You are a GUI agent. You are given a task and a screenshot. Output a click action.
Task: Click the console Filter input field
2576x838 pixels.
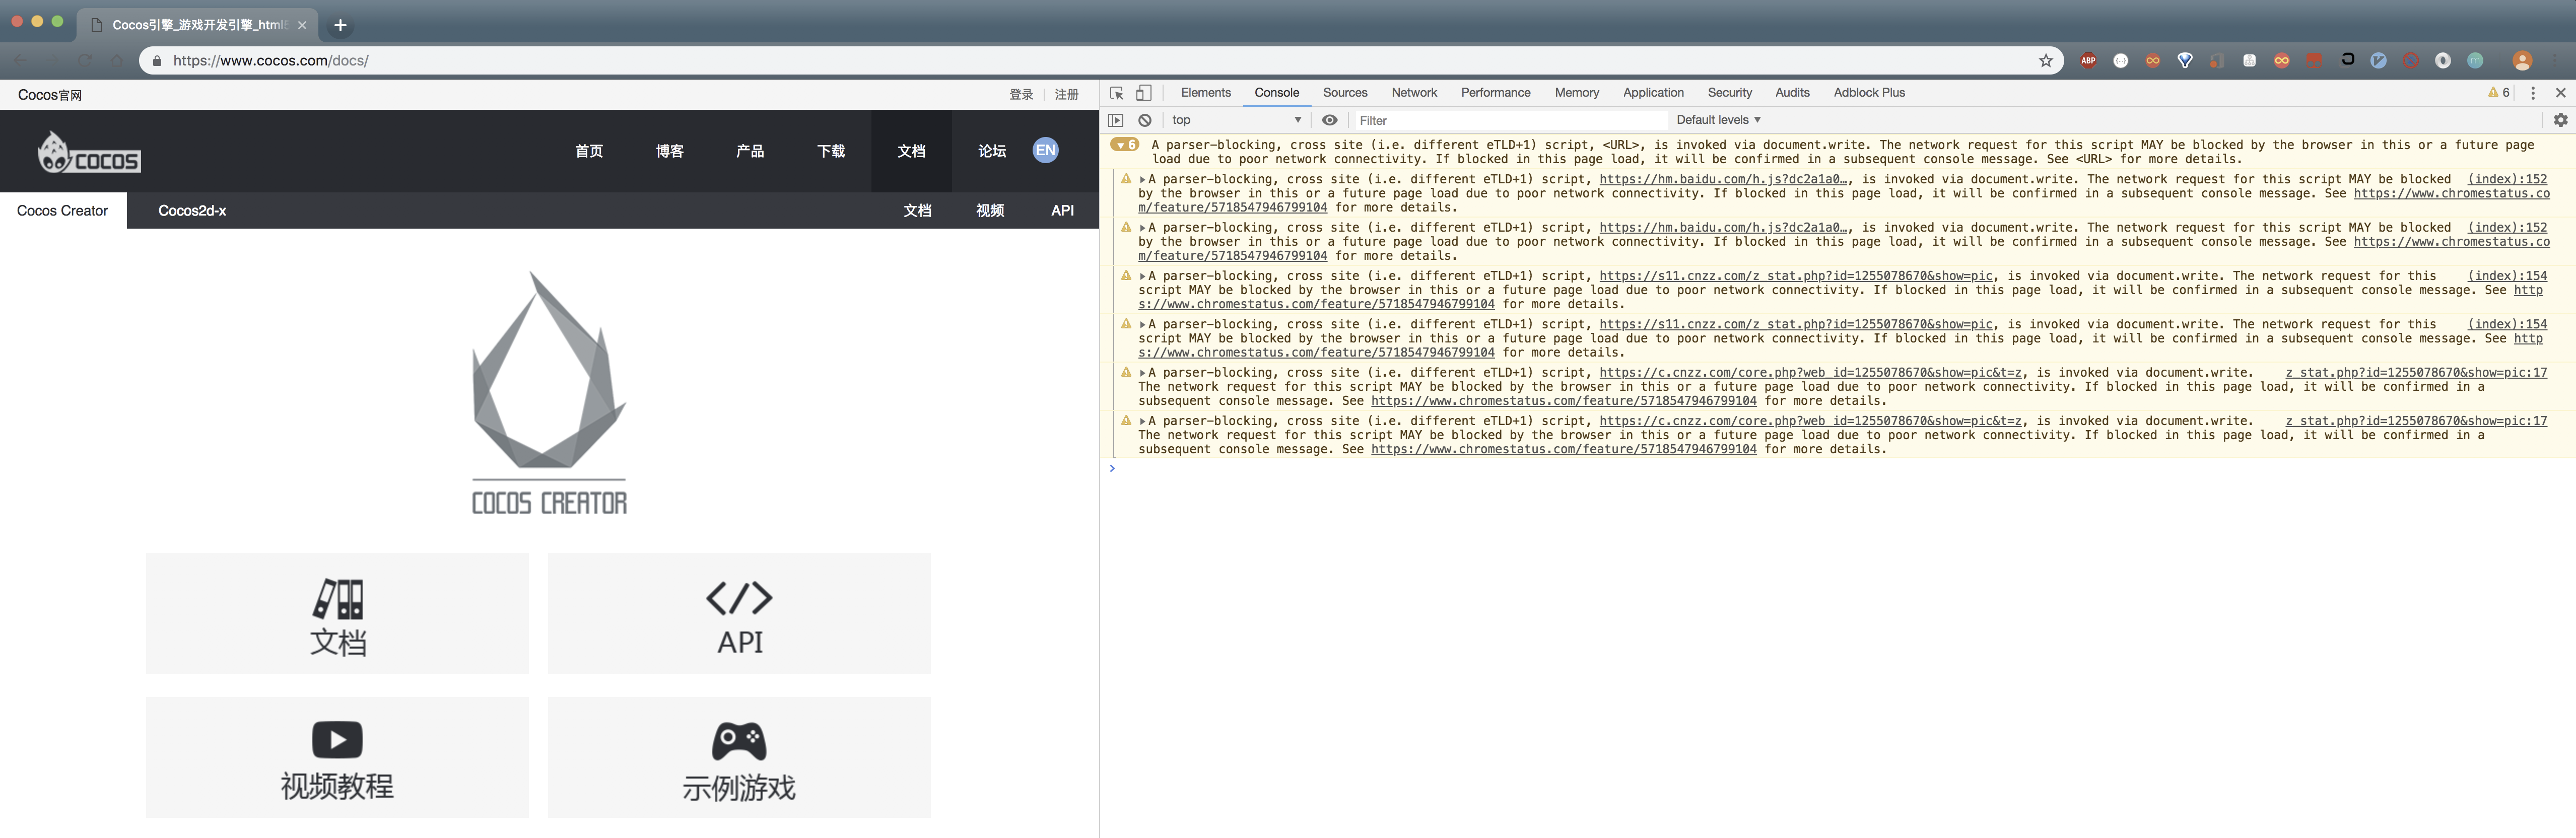coord(1510,120)
